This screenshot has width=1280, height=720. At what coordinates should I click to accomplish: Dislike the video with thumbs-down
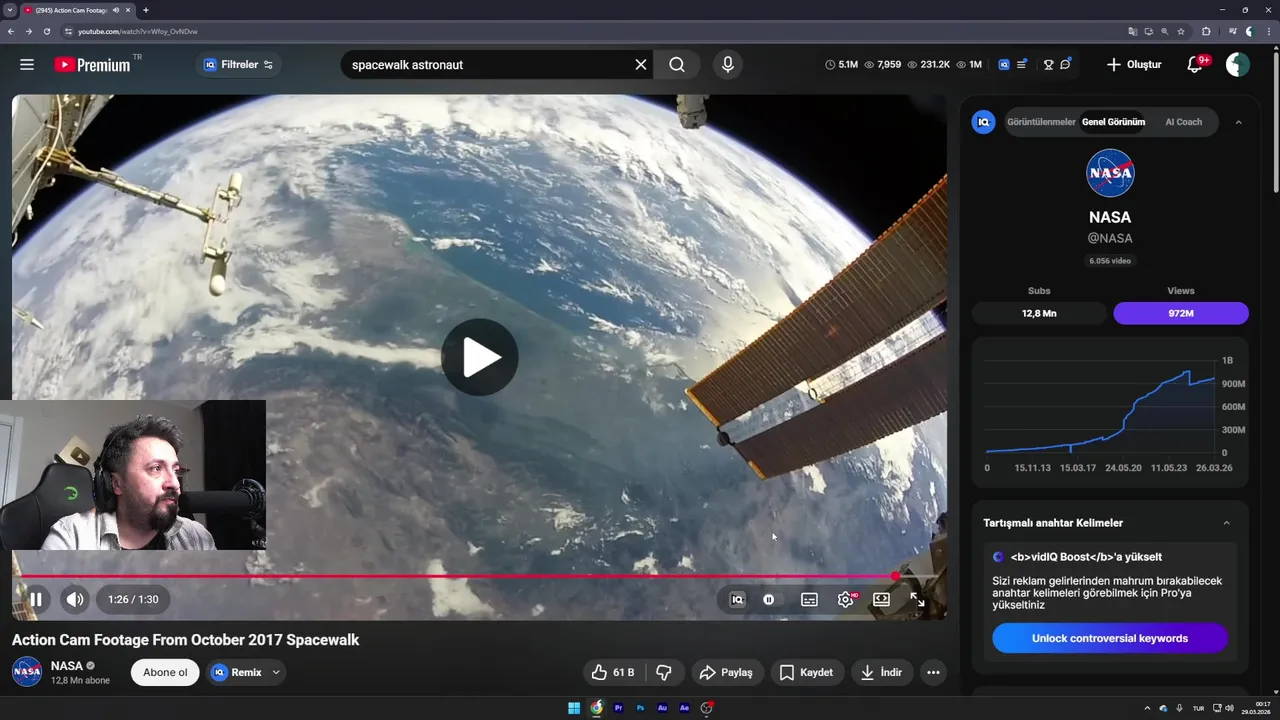click(x=663, y=672)
